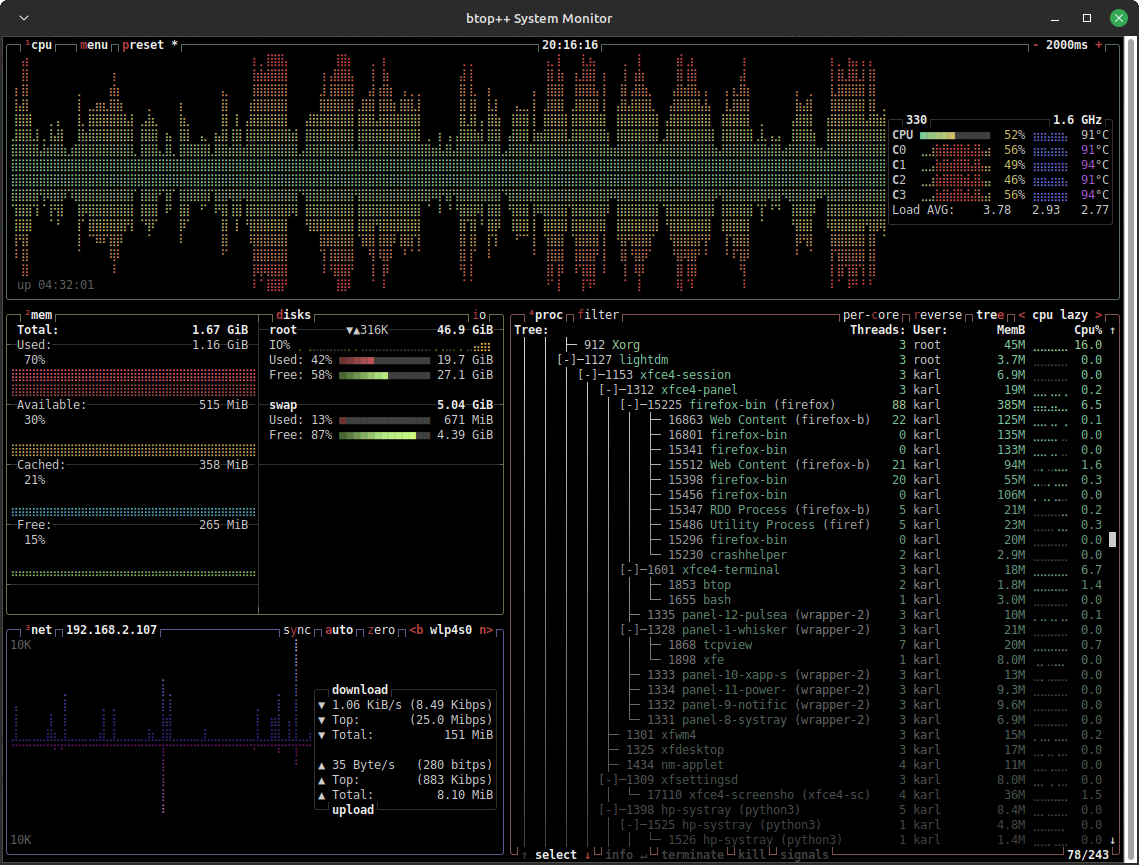Select previous sort column with left arrow
The width and height of the screenshot is (1139, 865).
coord(1021,315)
